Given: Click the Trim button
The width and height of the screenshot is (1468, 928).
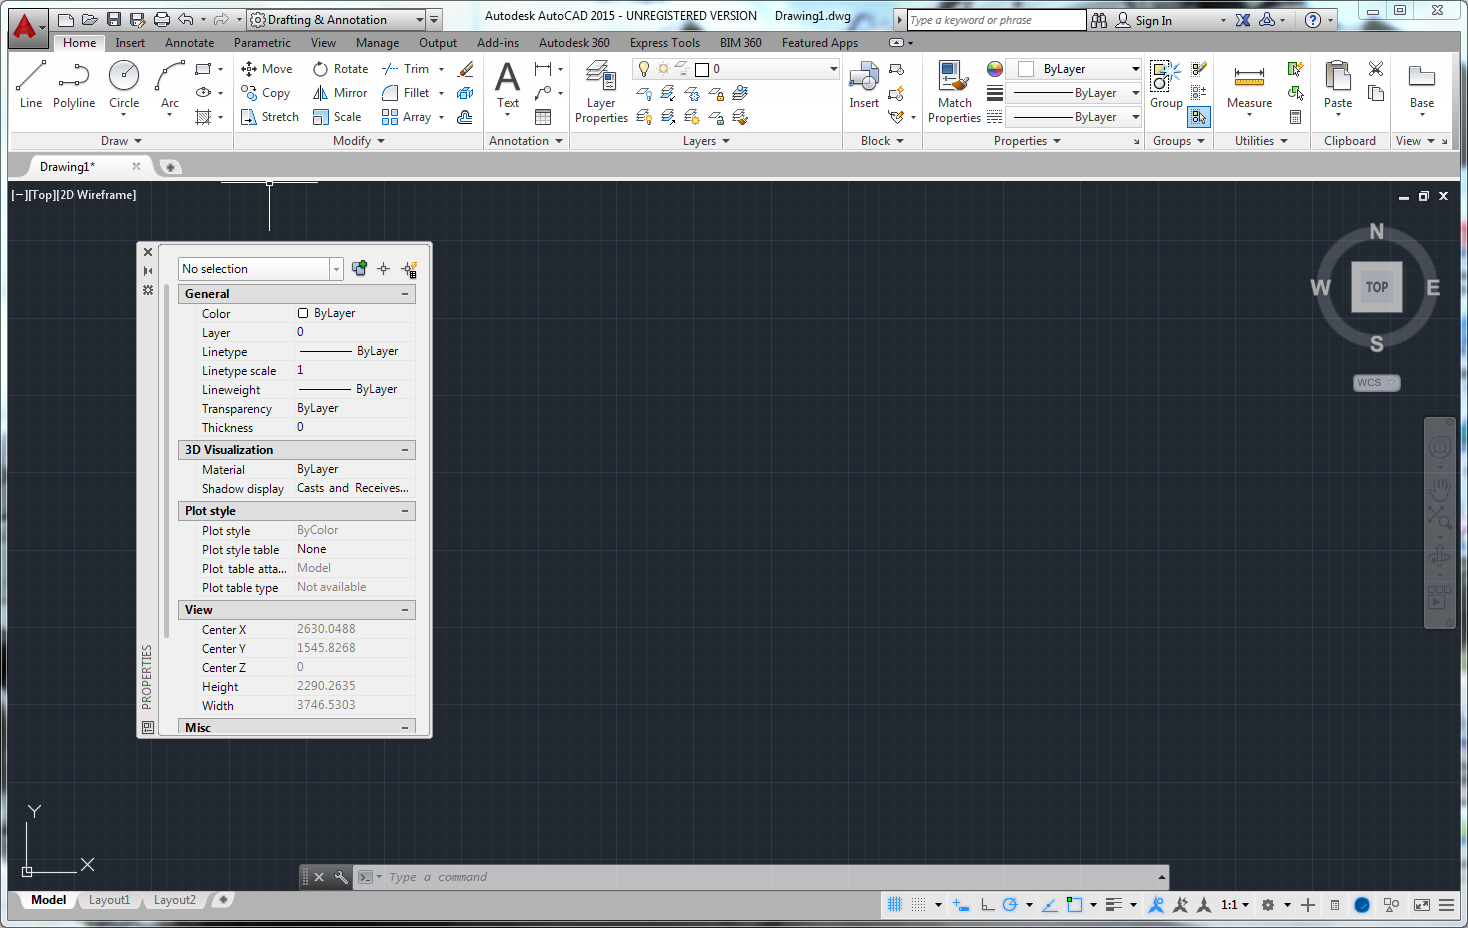Looking at the screenshot, I should tap(406, 69).
